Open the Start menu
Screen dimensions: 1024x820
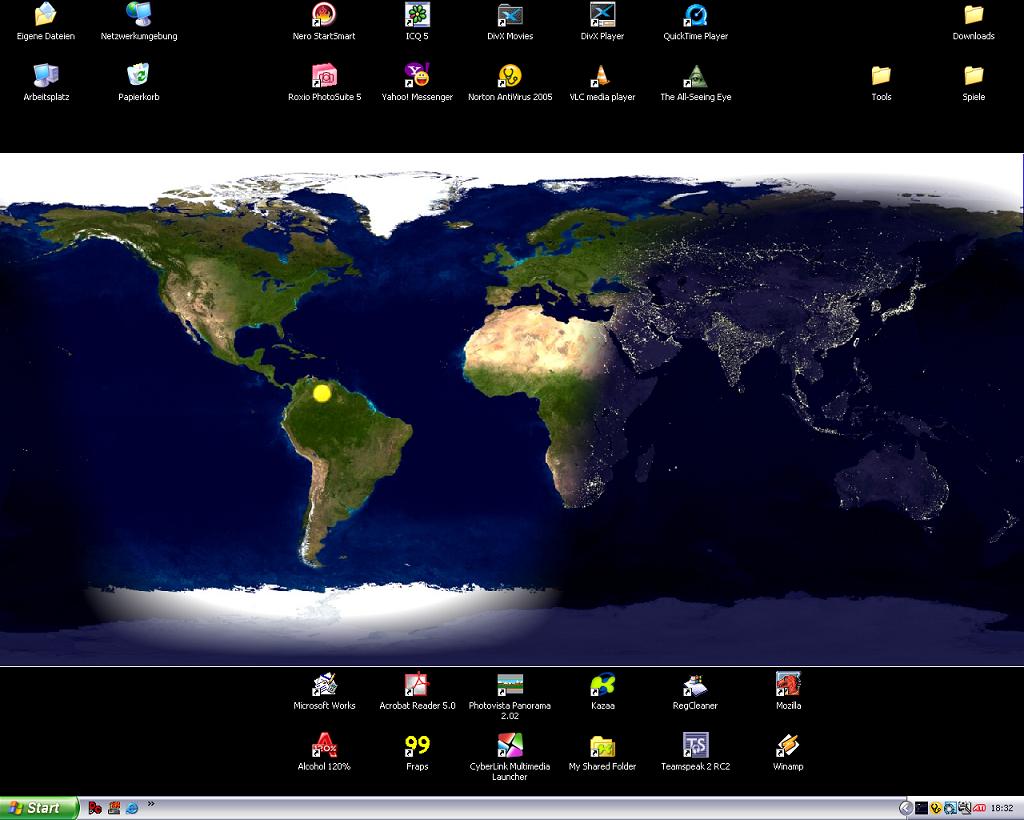point(38,808)
